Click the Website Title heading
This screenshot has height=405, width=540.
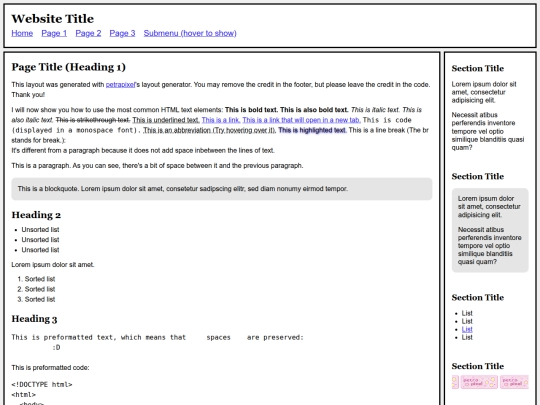point(52,19)
